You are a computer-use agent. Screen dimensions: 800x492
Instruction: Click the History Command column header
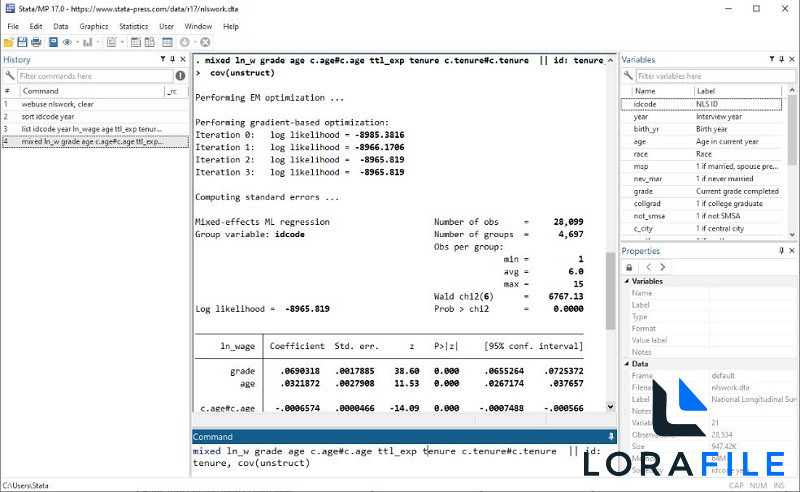(92, 91)
